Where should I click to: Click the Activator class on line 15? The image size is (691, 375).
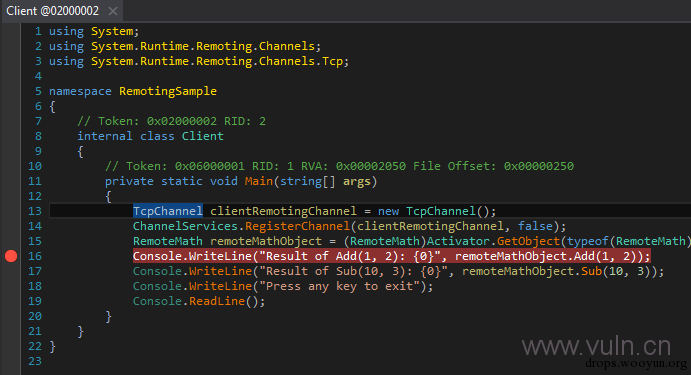pos(458,241)
